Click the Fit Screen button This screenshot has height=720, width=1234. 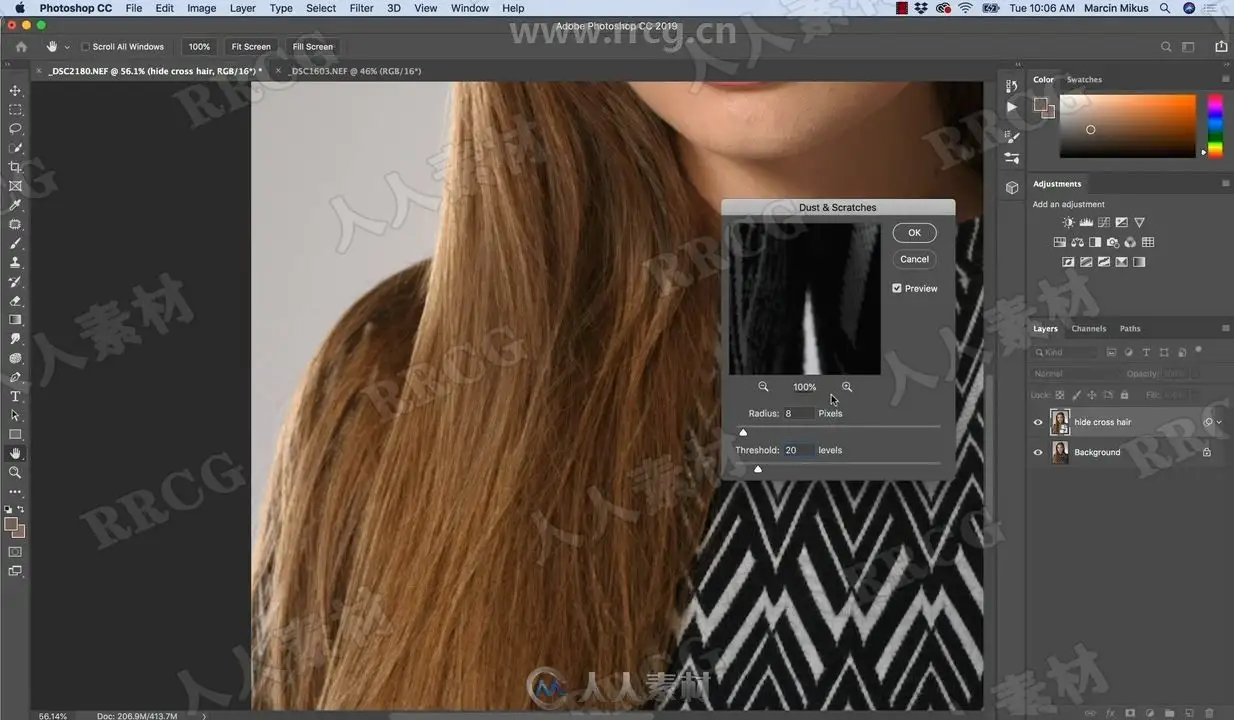click(251, 47)
